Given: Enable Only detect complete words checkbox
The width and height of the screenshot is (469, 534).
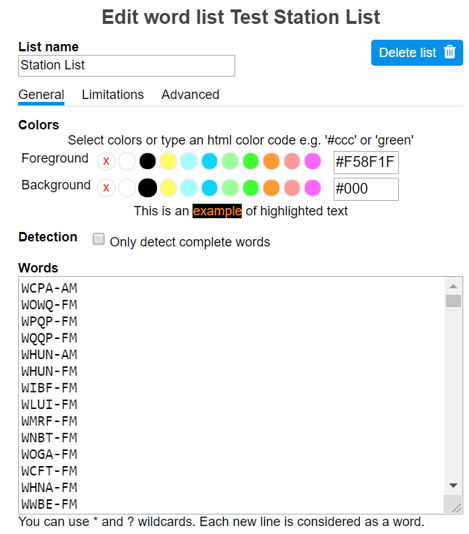Looking at the screenshot, I should (99, 239).
